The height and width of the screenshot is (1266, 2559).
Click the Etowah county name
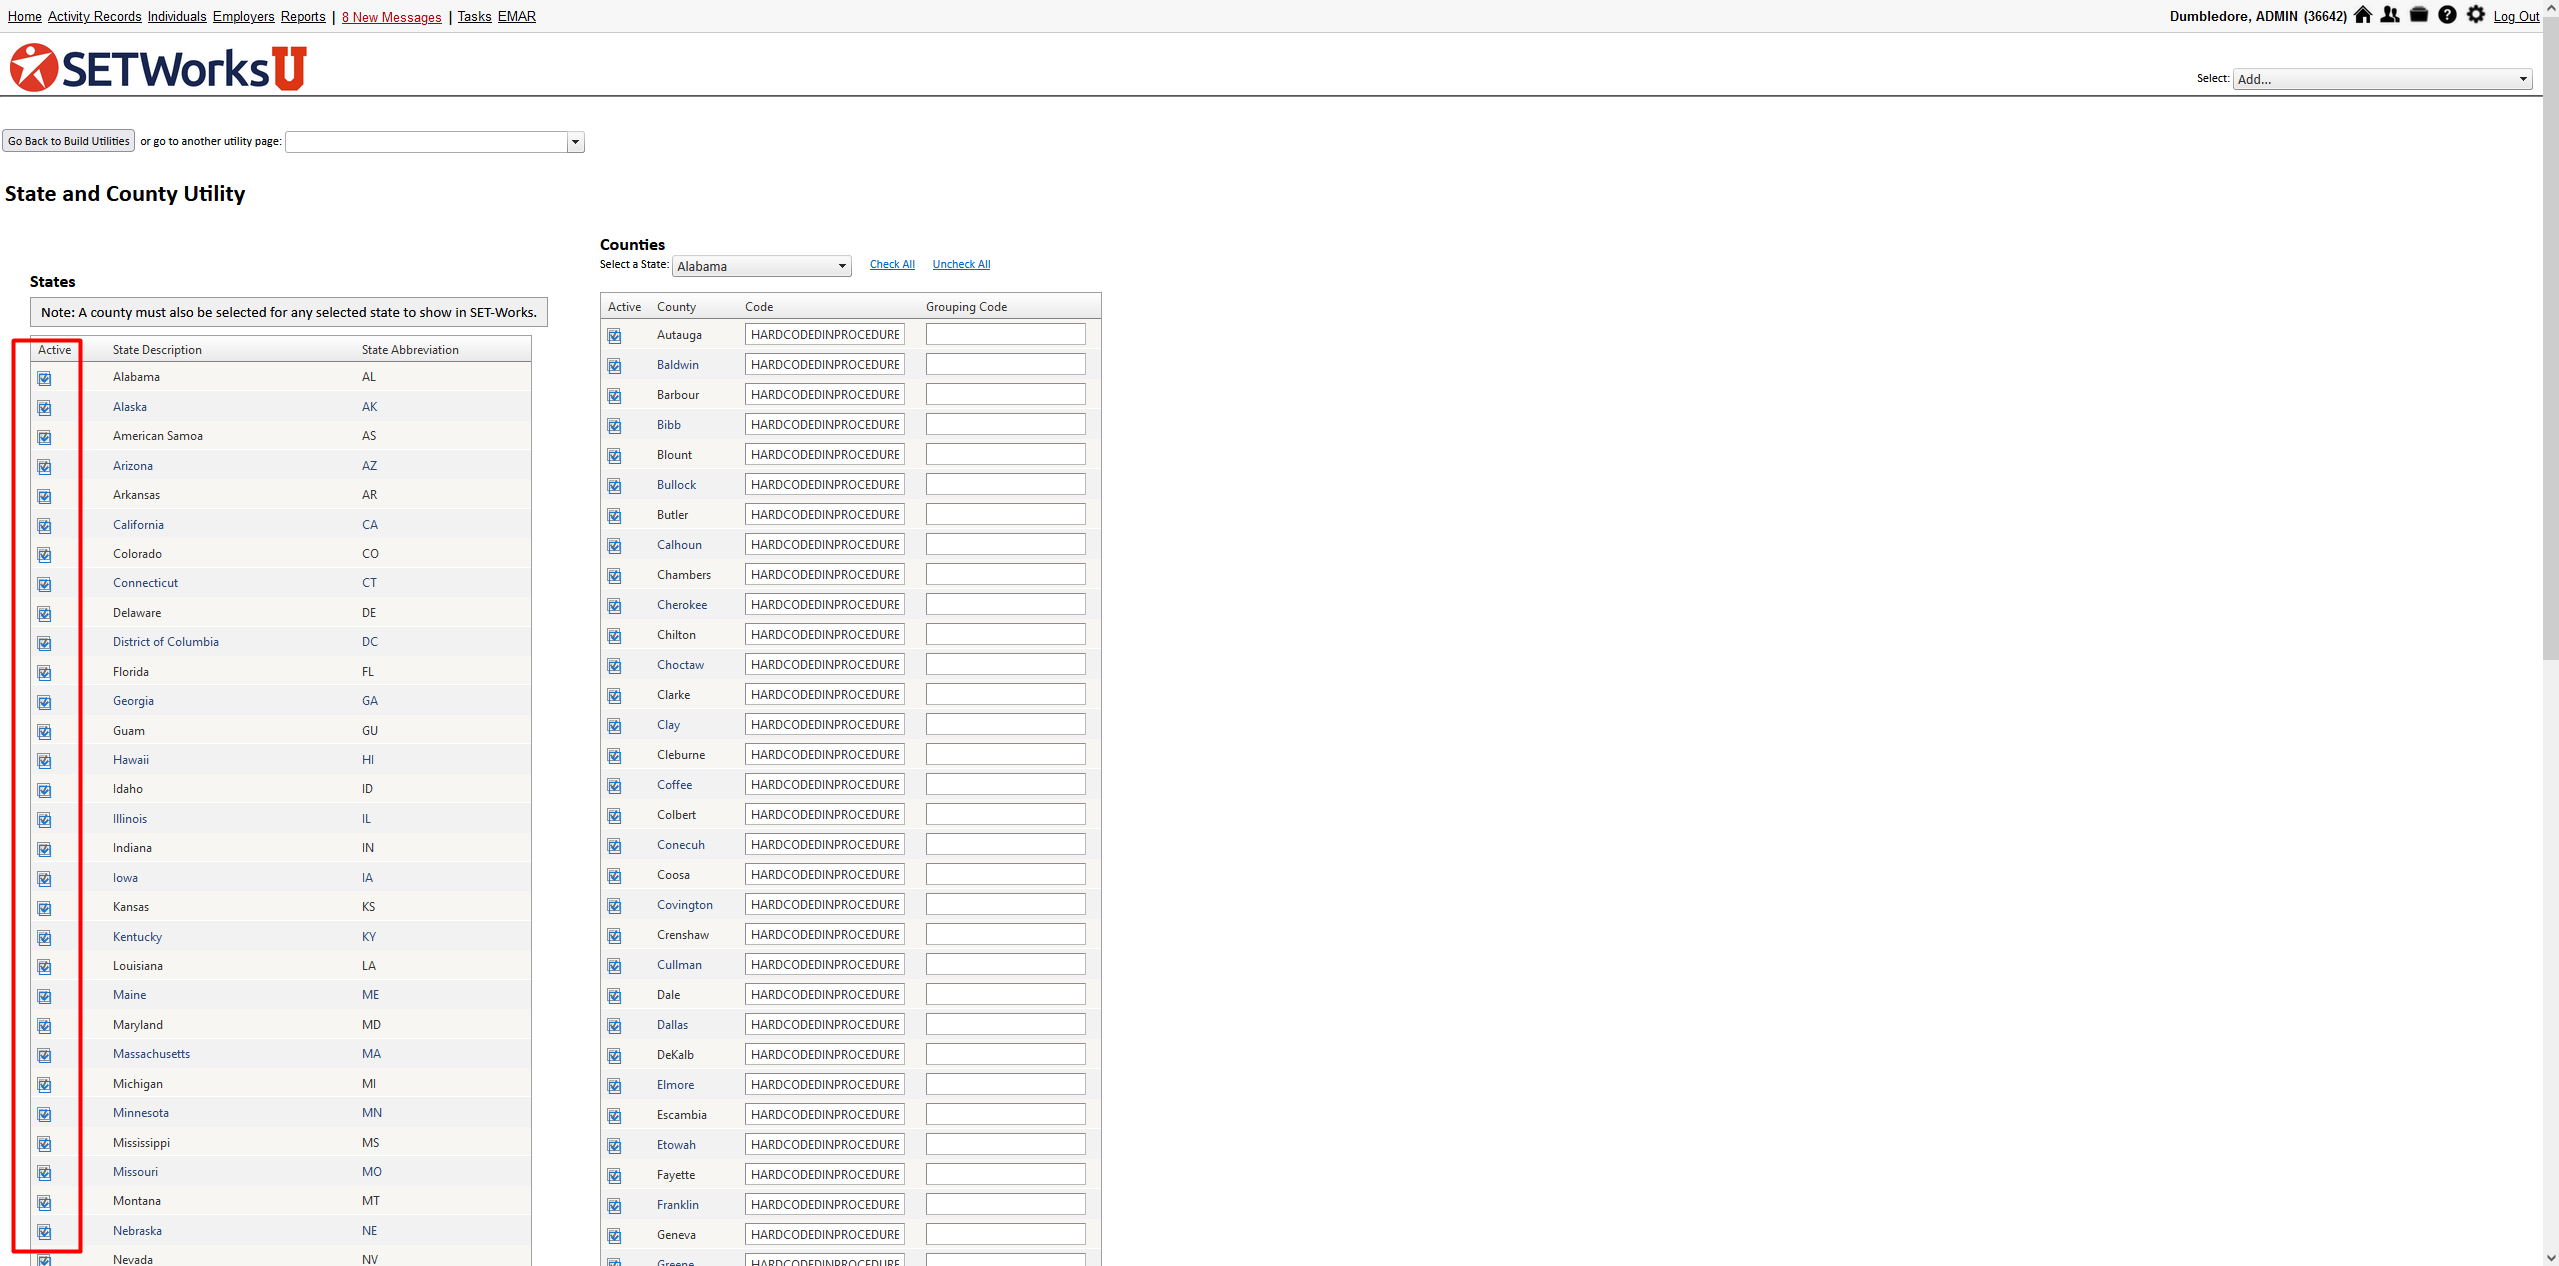click(x=676, y=1145)
